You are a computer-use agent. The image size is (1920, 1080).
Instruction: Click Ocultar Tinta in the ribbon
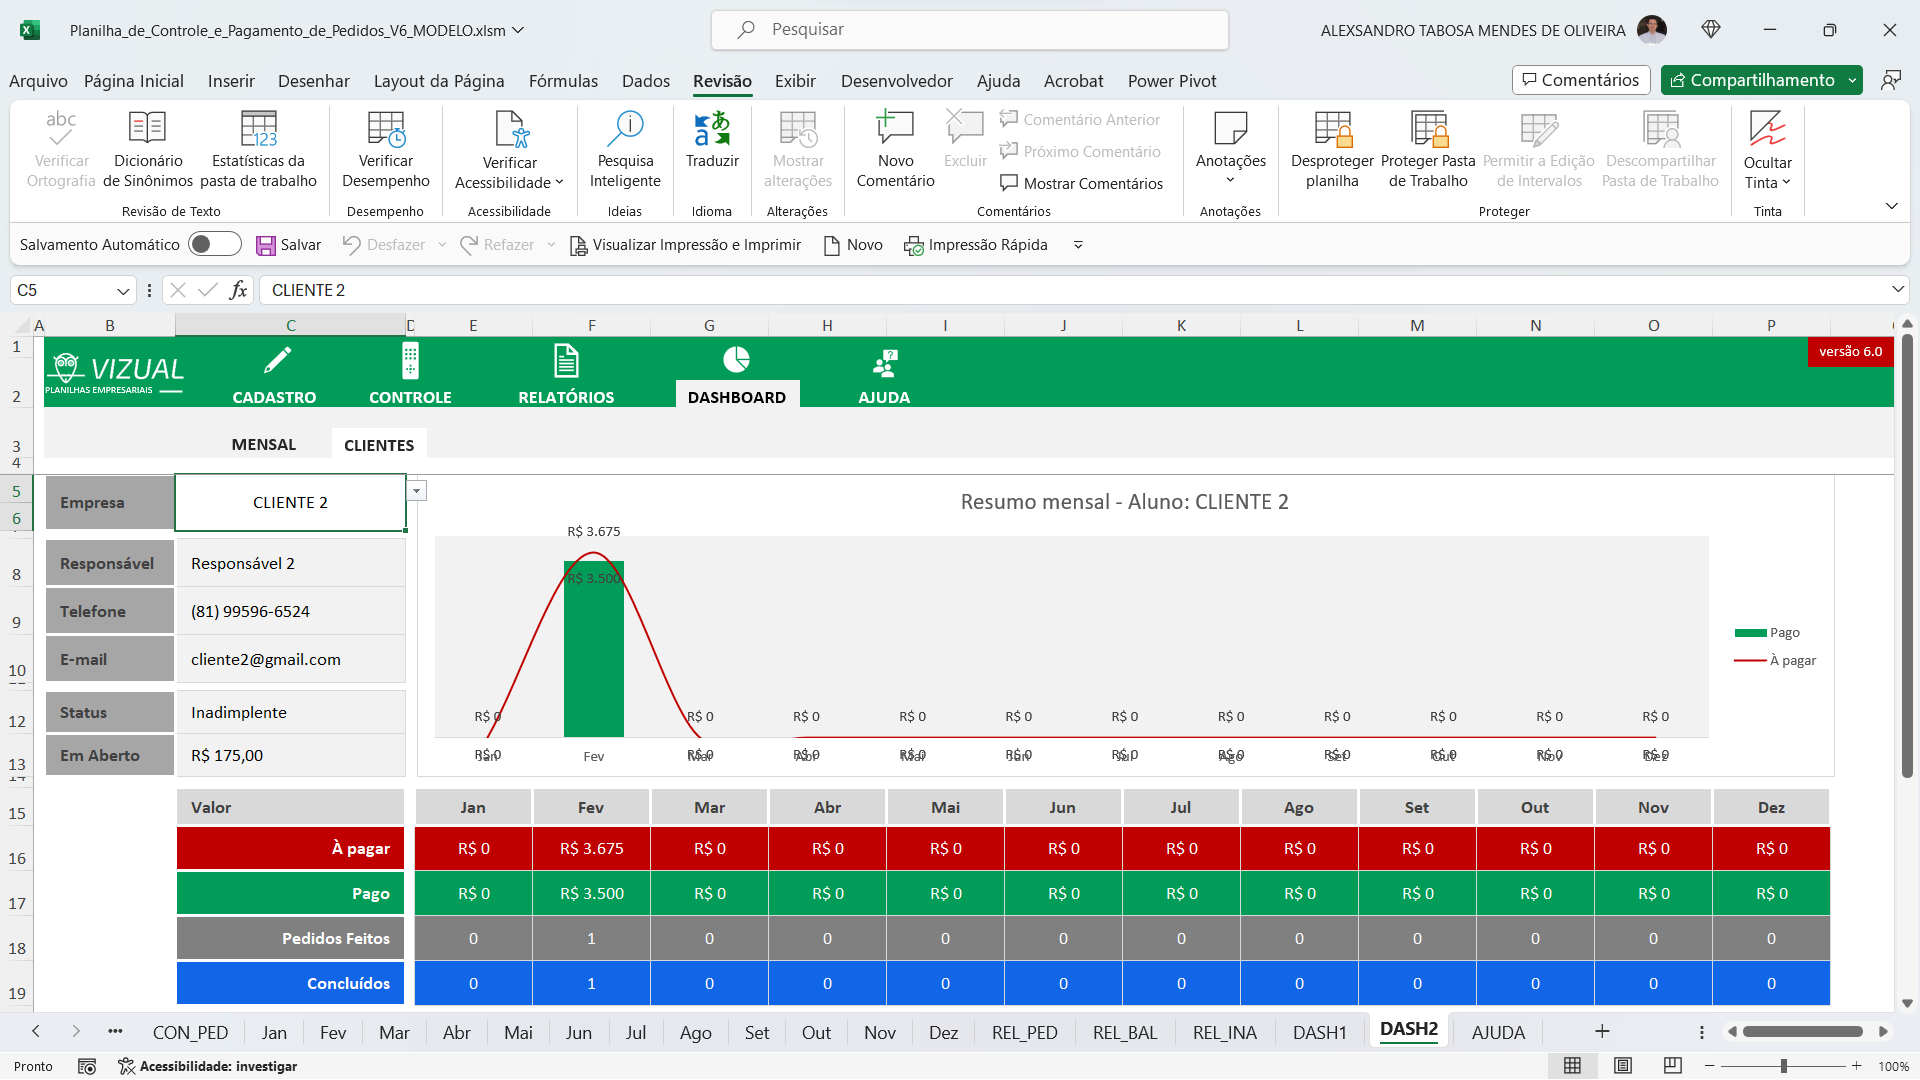(x=1768, y=150)
